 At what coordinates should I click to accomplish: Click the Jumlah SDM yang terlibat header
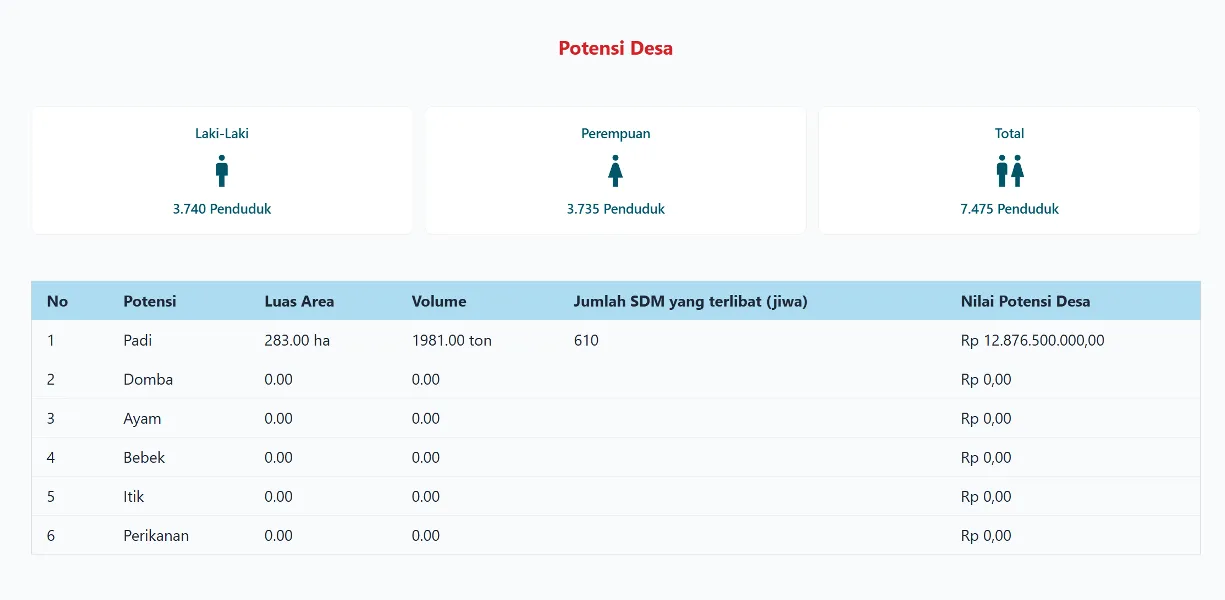(690, 301)
